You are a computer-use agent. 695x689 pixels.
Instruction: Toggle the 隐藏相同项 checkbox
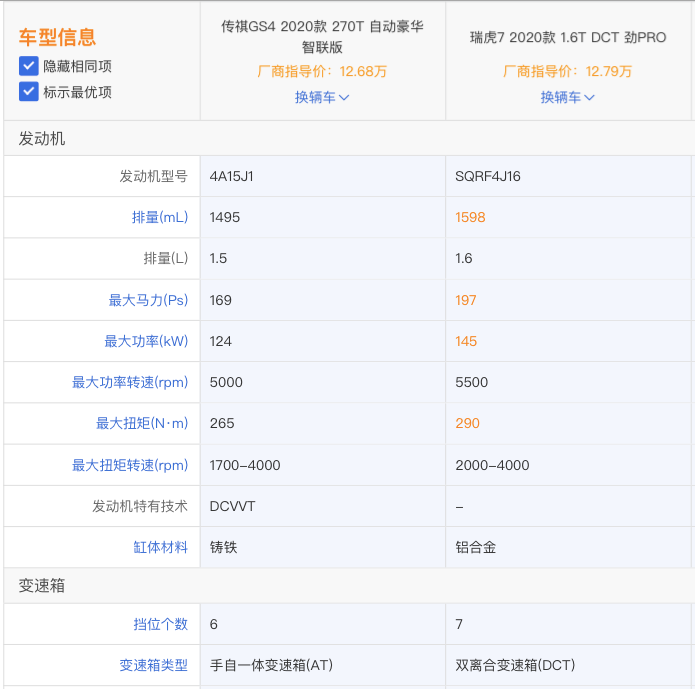tap(29, 66)
